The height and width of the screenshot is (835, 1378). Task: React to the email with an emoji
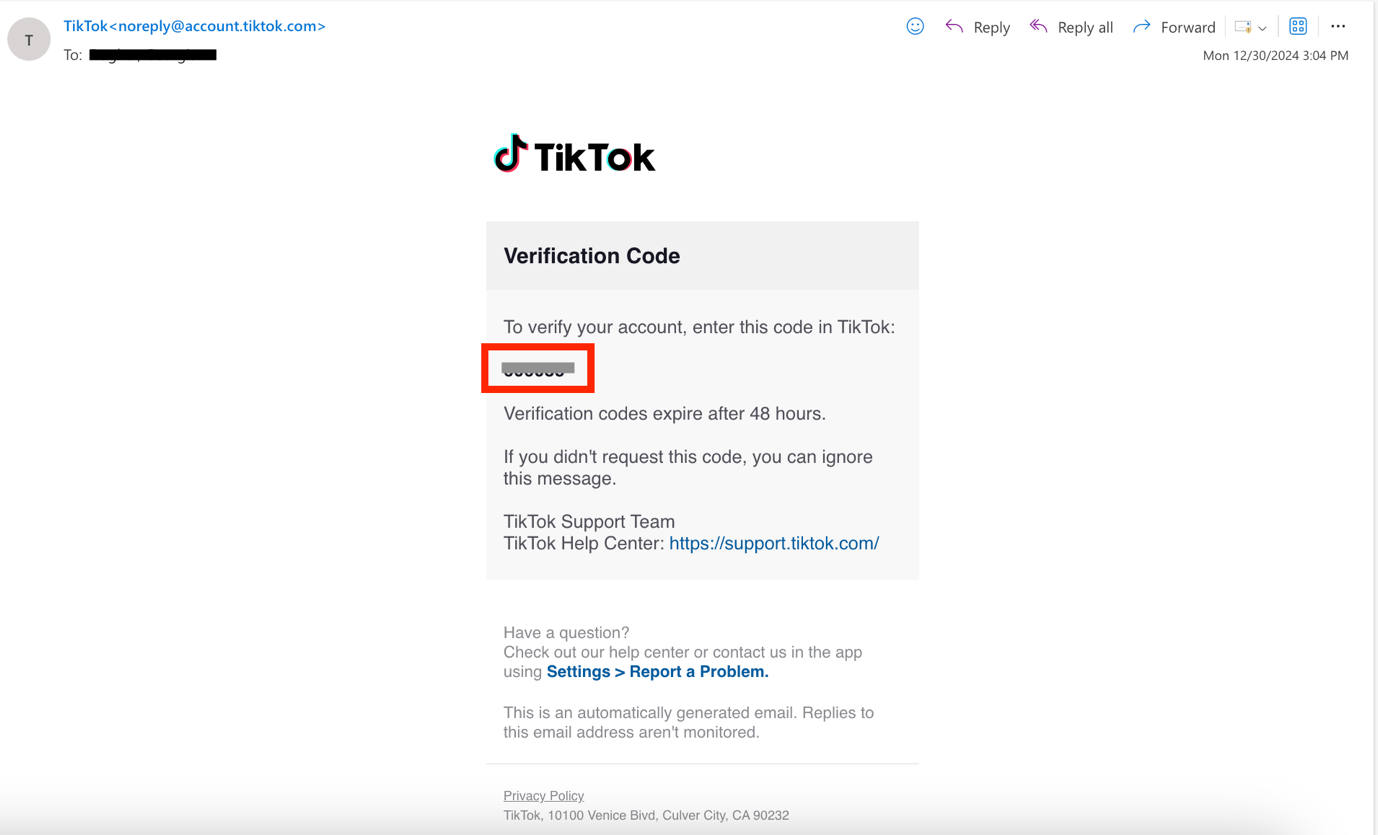pyautogui.click(x=915, y=26)
